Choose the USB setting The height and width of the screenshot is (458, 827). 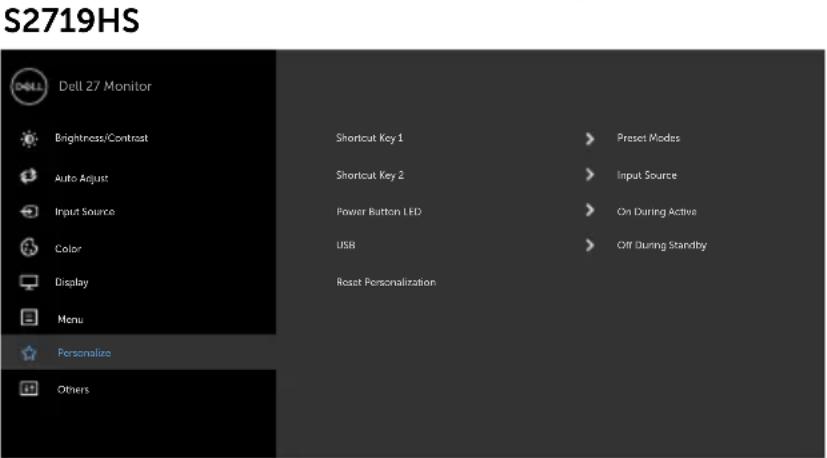[345, 245]
